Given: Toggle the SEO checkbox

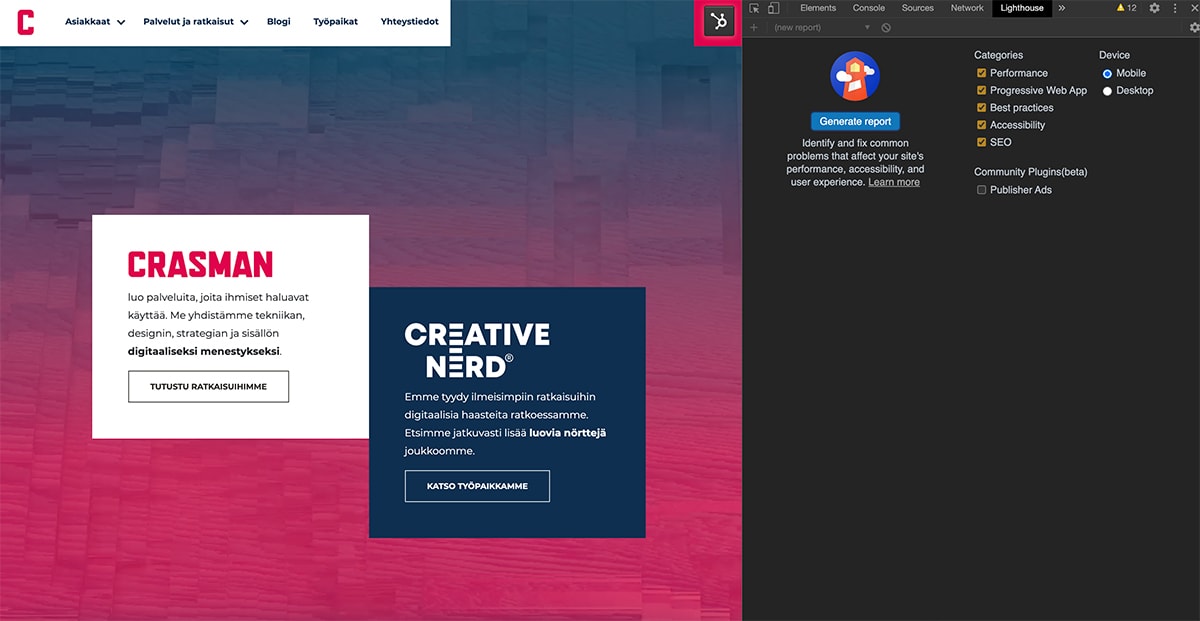Looking at the screenshot, I should click(982, 142).
